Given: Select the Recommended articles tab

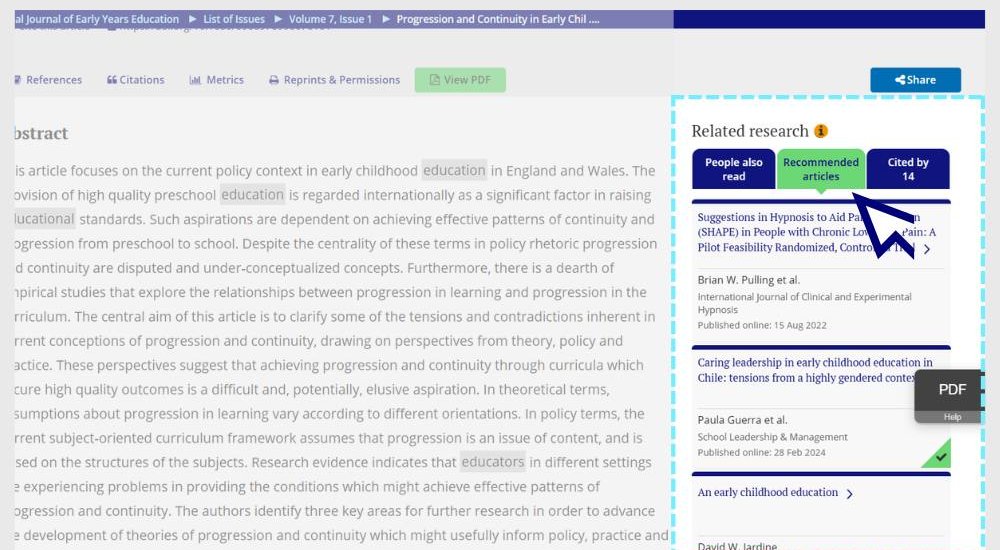Looking at the screenshot, I should (x=821, y=169).
